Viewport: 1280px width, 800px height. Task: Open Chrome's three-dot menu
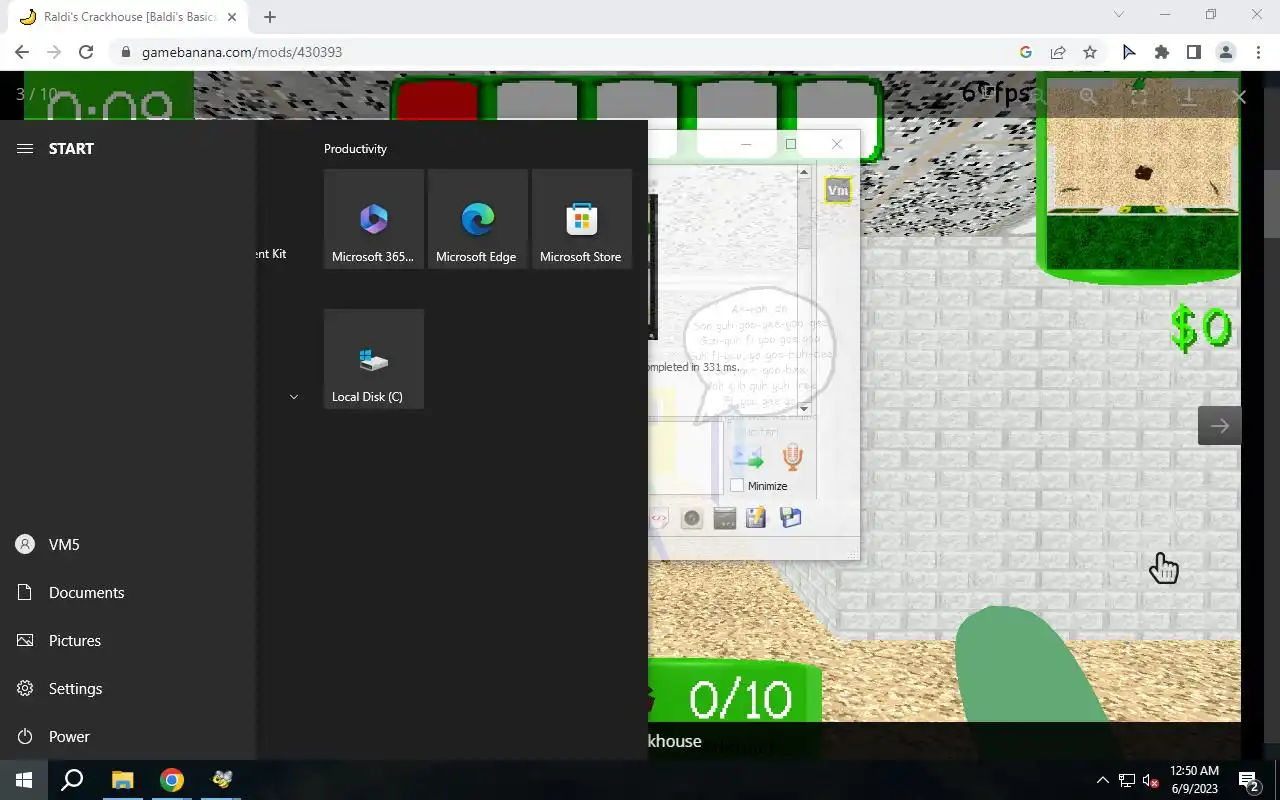(x=1257, y=52)
